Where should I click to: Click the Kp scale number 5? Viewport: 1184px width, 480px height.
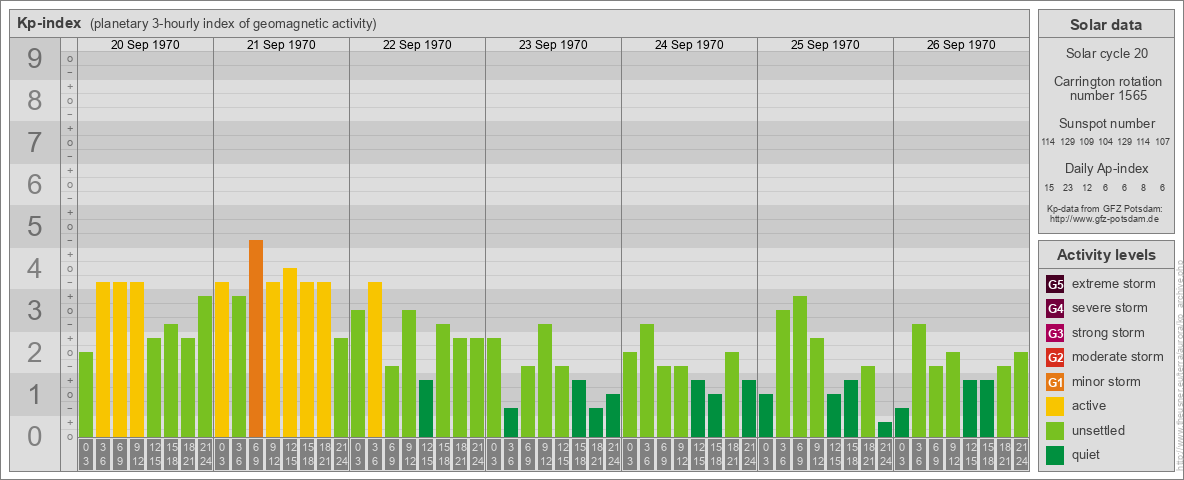[x=35, y=226]
